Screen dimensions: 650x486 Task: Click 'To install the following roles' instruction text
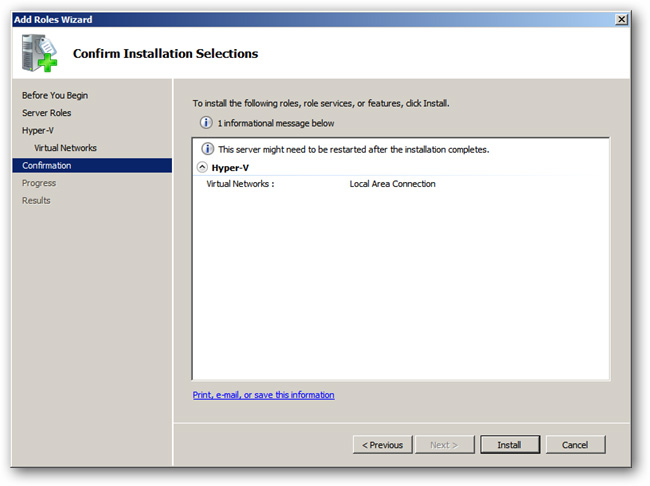[x=321, y=103]
